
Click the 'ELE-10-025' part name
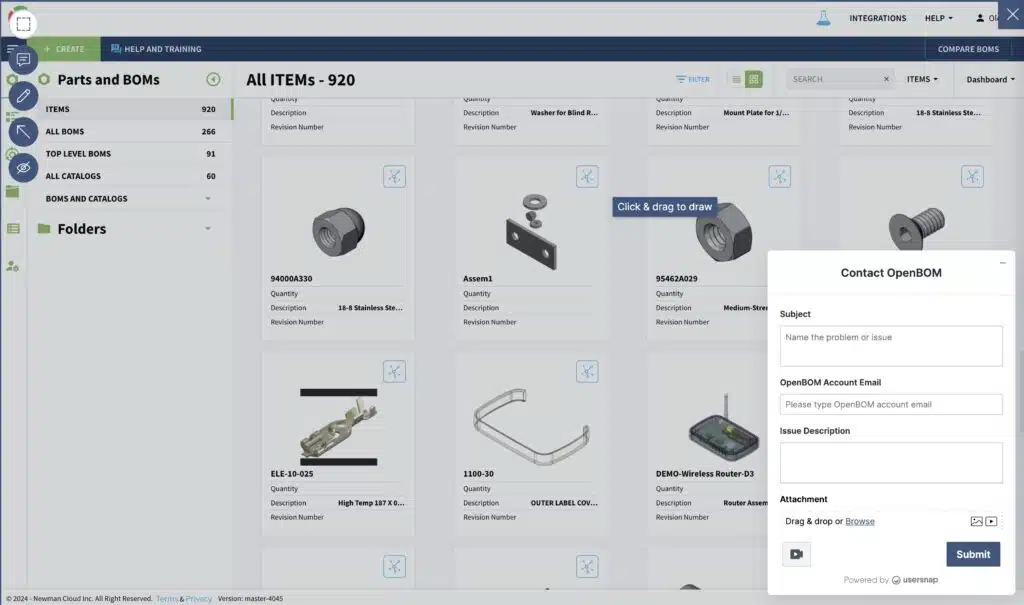click(292, 474)
